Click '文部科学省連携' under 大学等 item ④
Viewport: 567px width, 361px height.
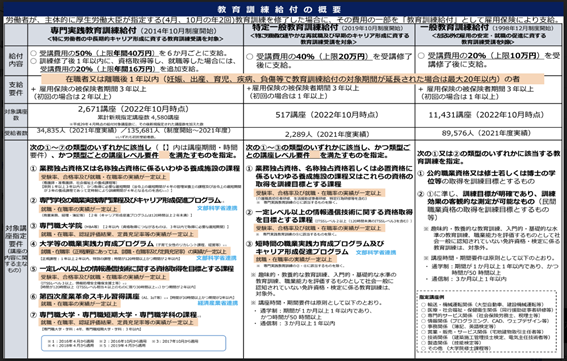[x=216, y=258]
